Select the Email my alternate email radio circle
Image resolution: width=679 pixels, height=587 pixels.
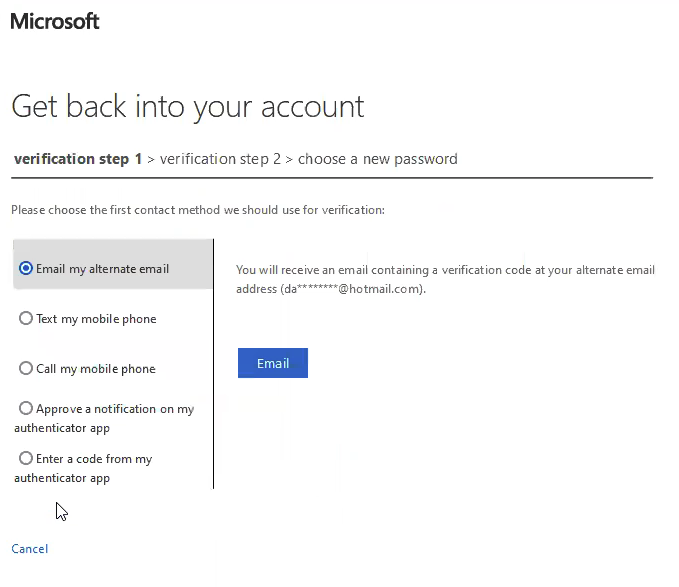(x=26, y=268)
